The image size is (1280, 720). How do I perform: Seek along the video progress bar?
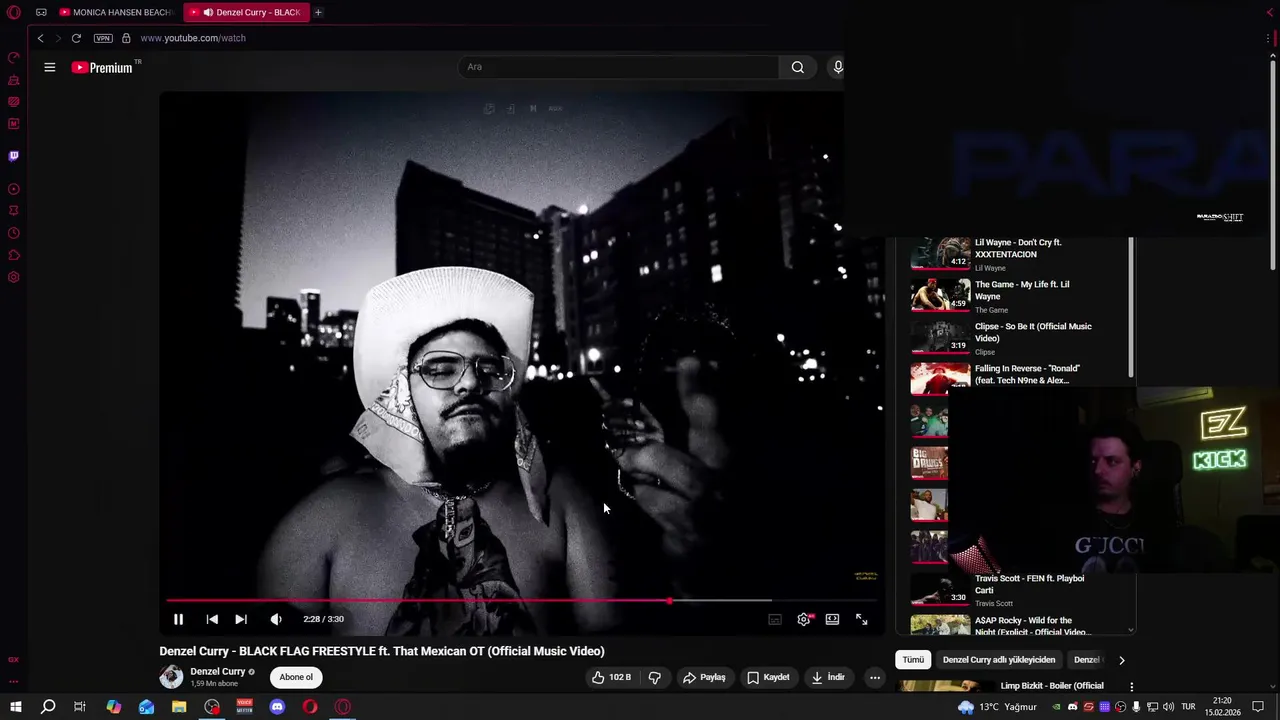tap(521, 601)
